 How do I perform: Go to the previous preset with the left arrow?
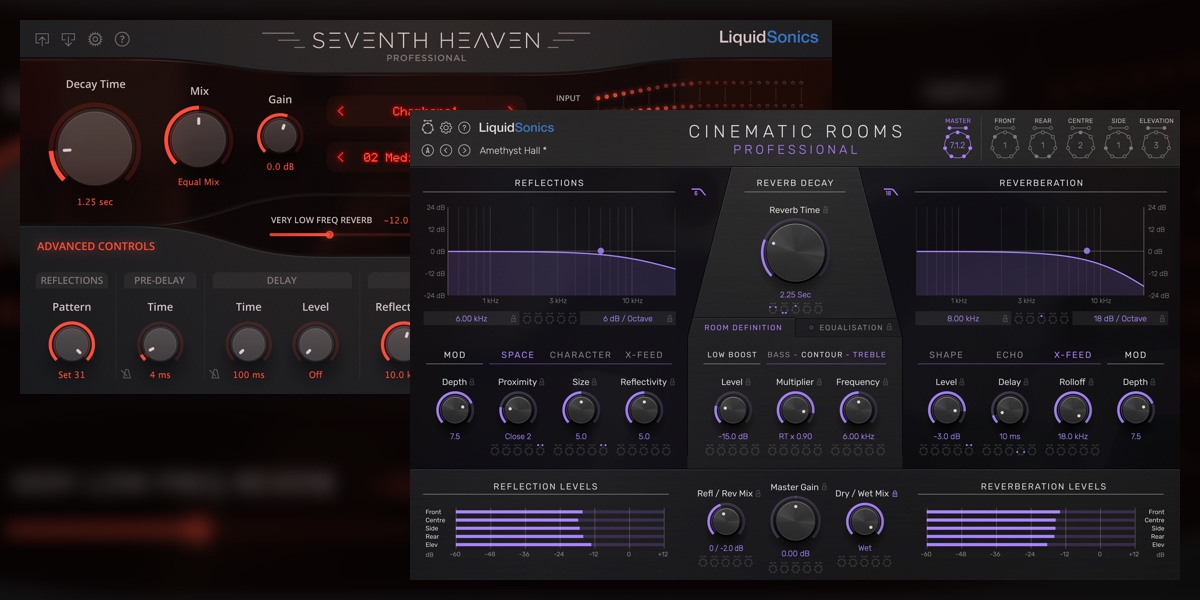pyautogui.click(x=446, y=150)
